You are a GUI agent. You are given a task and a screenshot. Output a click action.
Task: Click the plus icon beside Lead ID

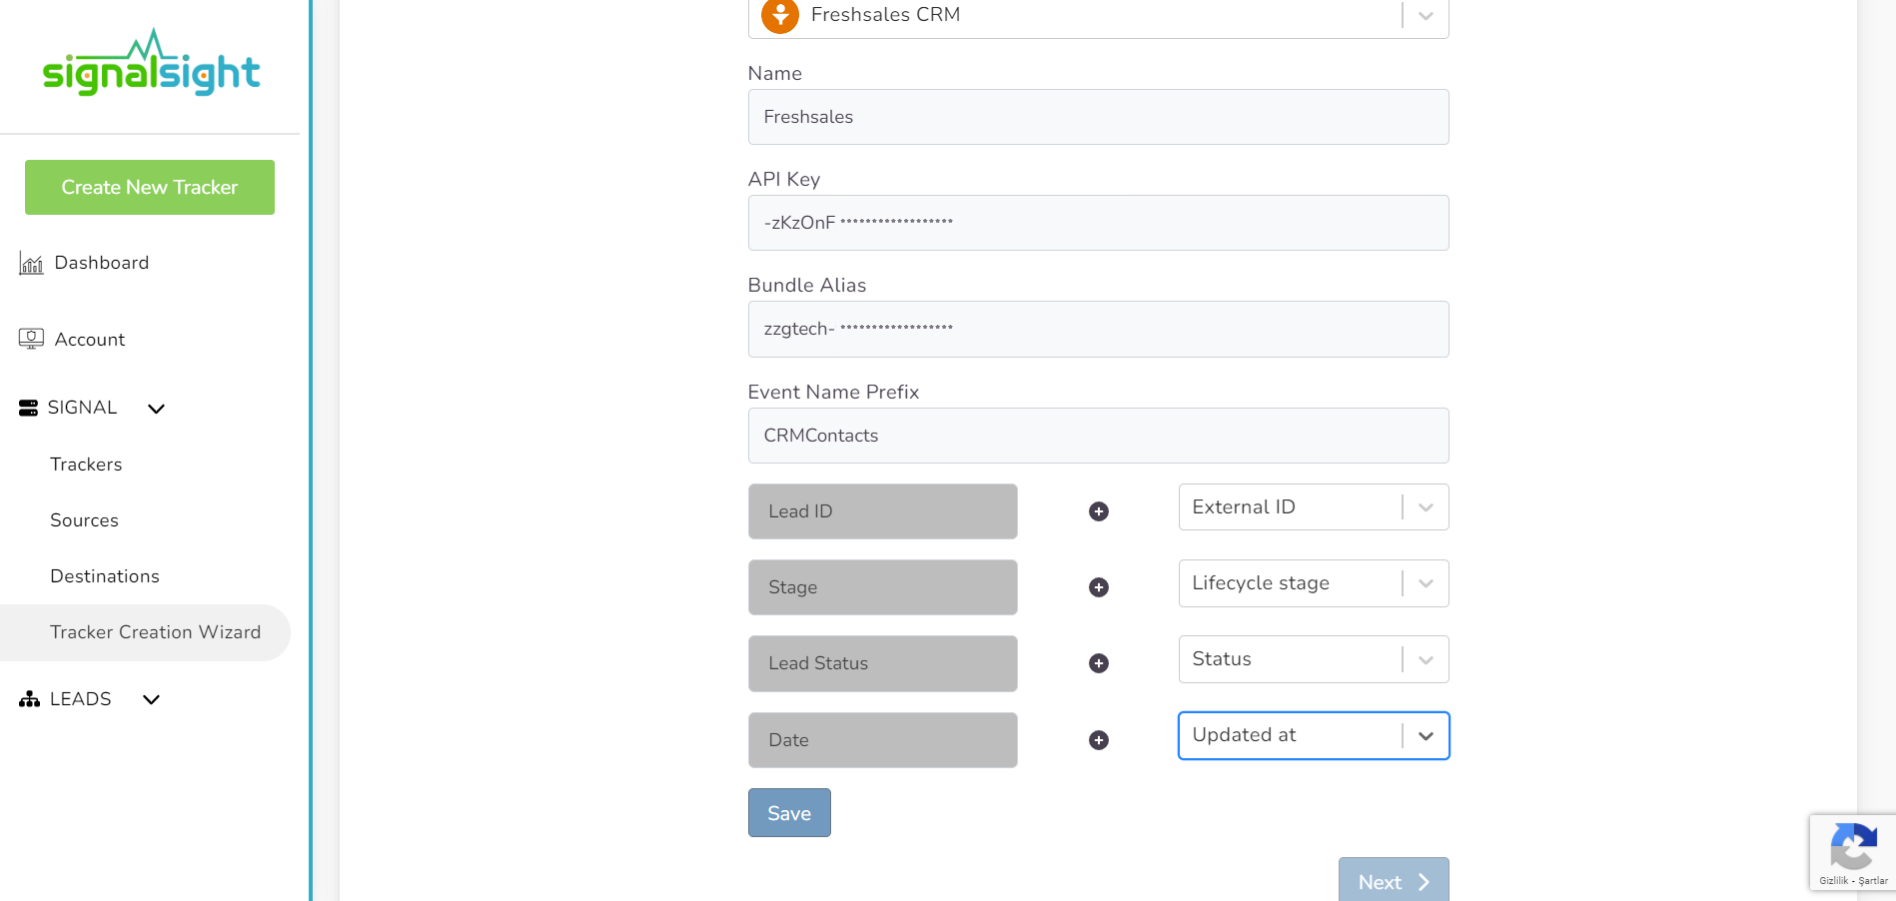click(x=1098, y=512)
